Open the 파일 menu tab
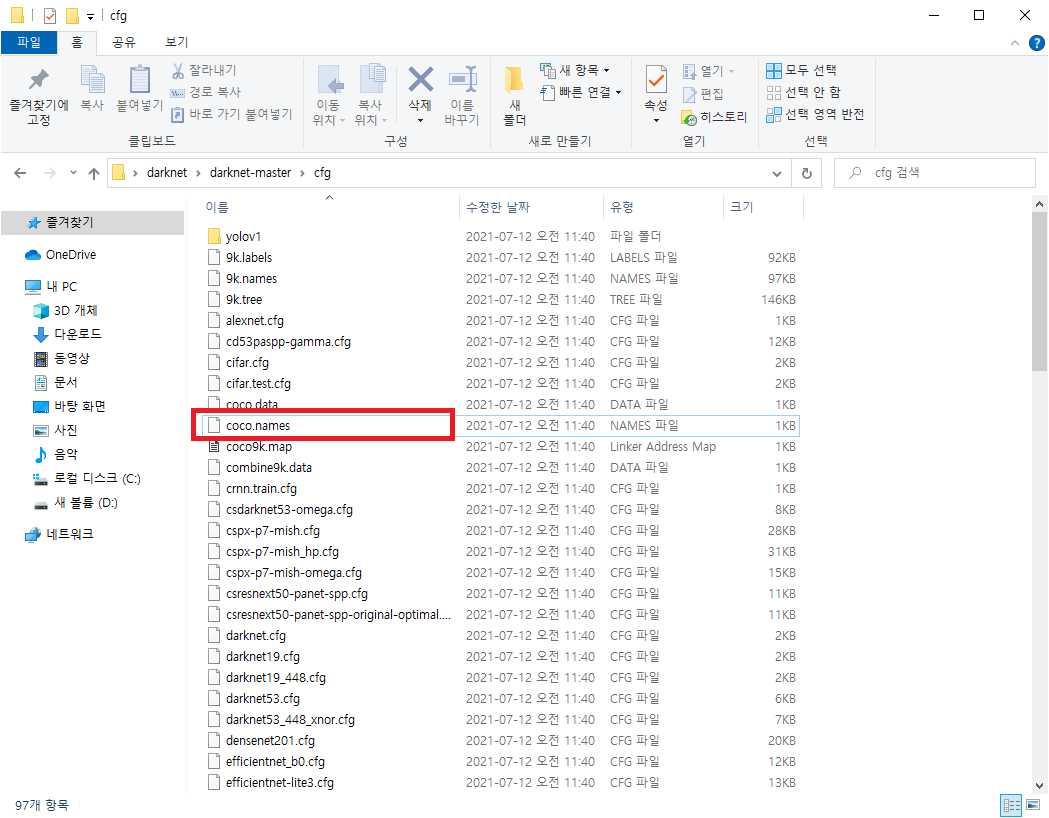 (29, 42)
